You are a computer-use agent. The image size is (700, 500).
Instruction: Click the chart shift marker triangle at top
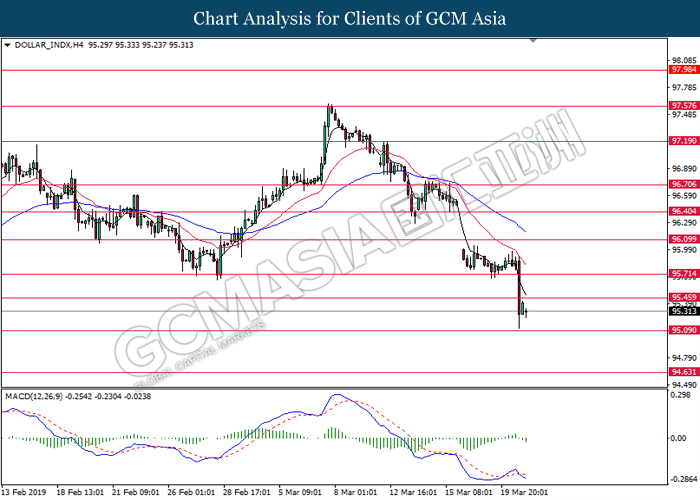(533, 40)
